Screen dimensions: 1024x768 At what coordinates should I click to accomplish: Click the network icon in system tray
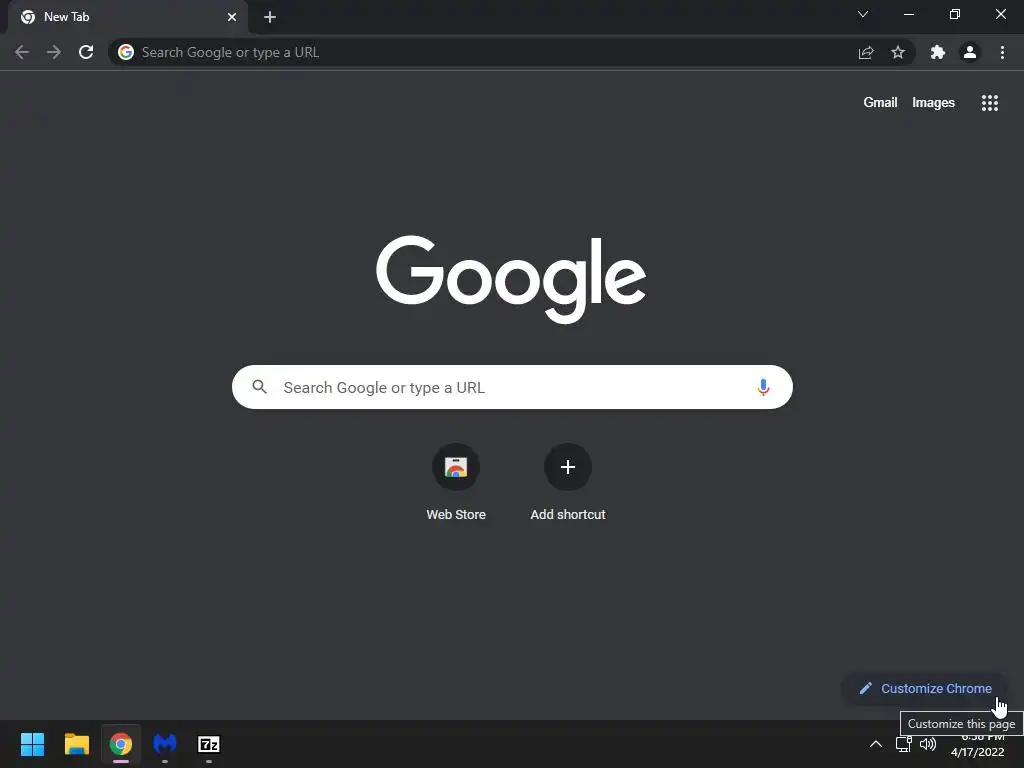[x=903, y=744]
